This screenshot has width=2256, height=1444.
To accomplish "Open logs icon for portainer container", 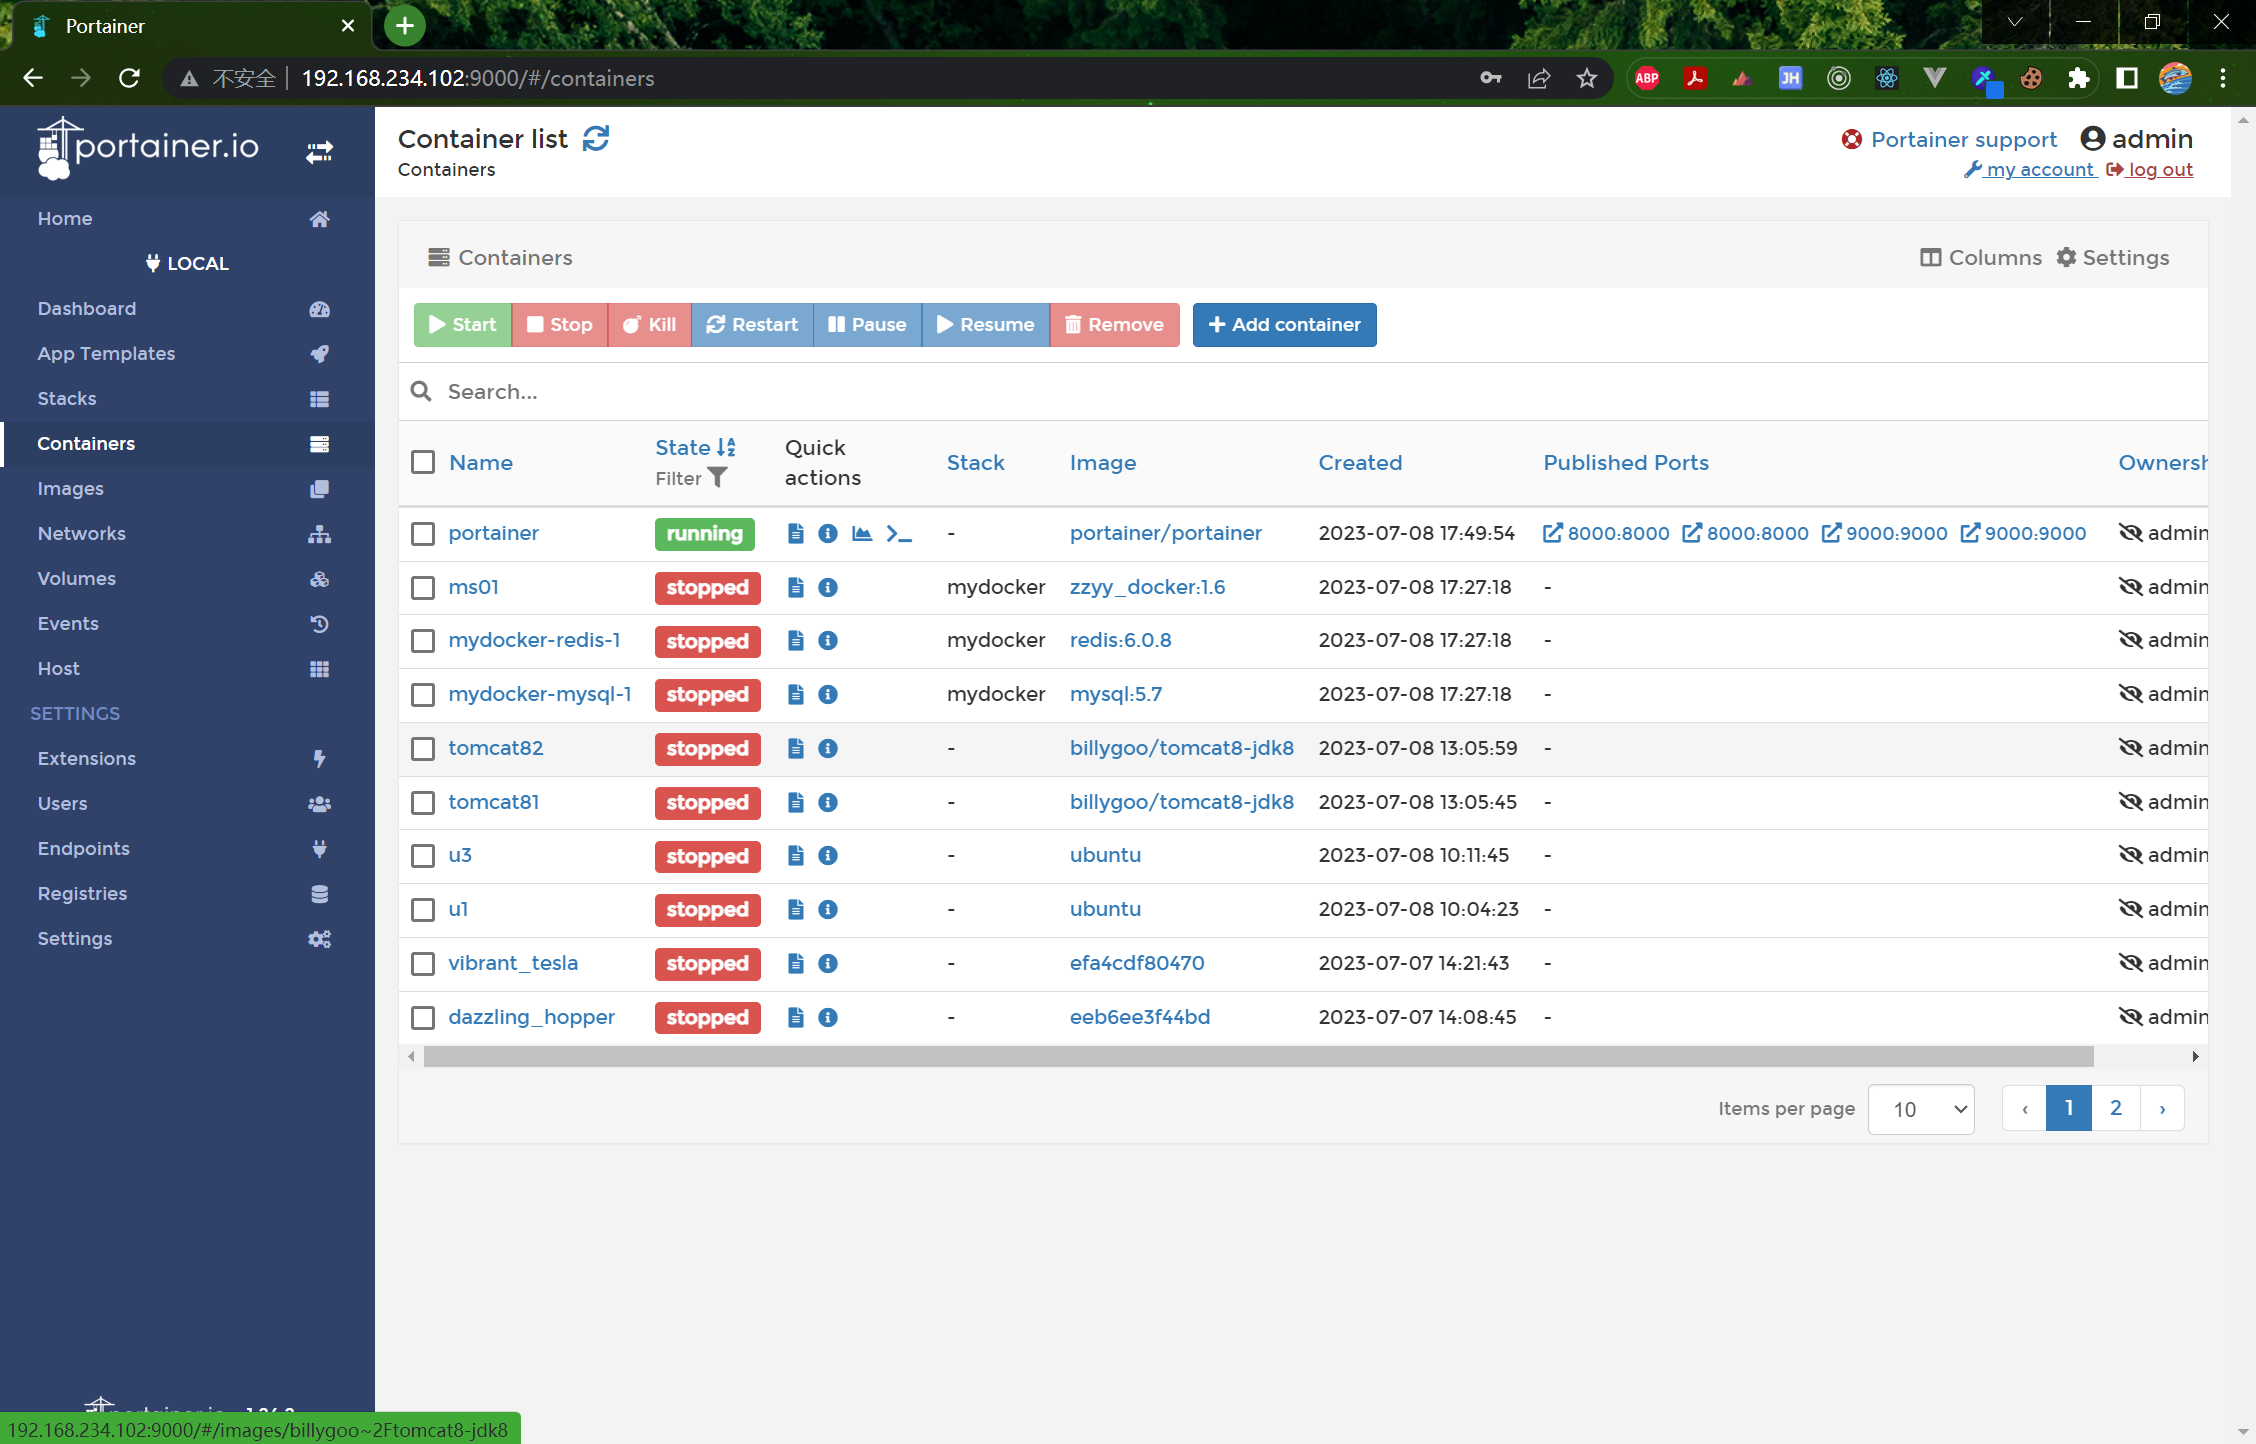I will [796, 533].
